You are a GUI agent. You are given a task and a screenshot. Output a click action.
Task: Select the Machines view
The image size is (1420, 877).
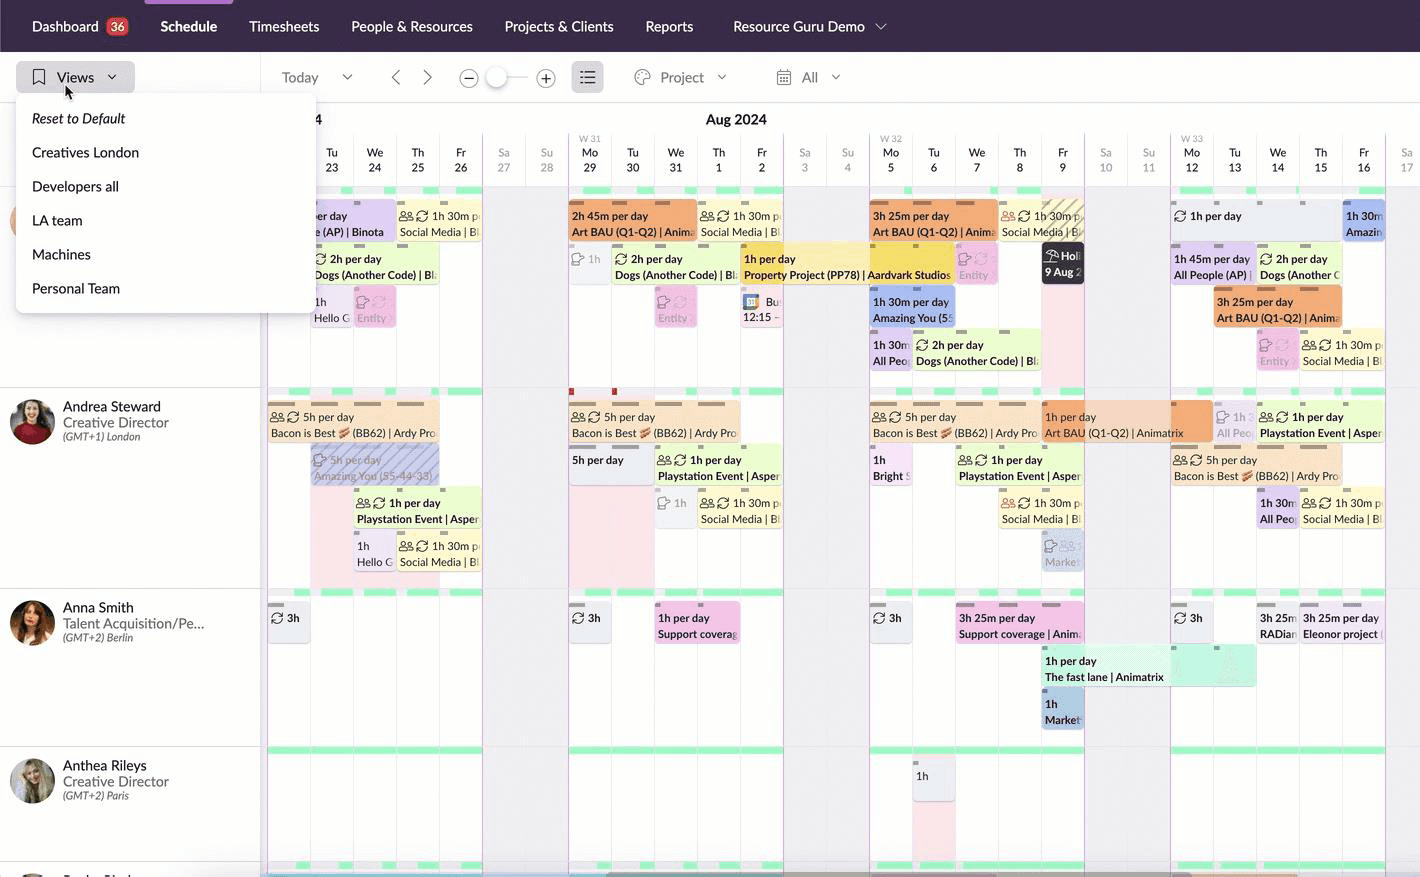click(x=61, y=254)
